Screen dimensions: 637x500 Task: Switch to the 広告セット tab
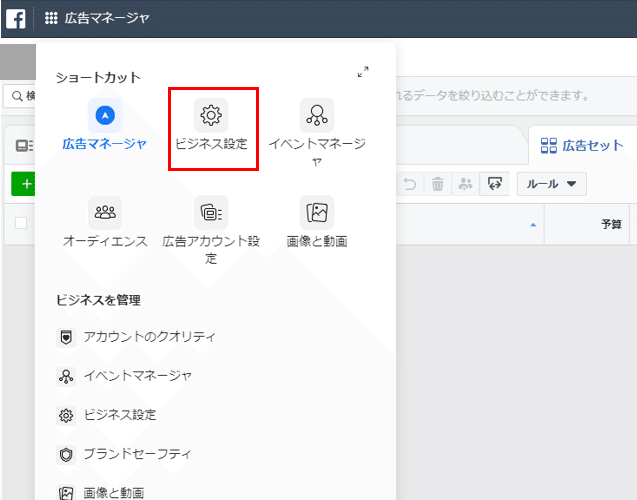(582, 145)
